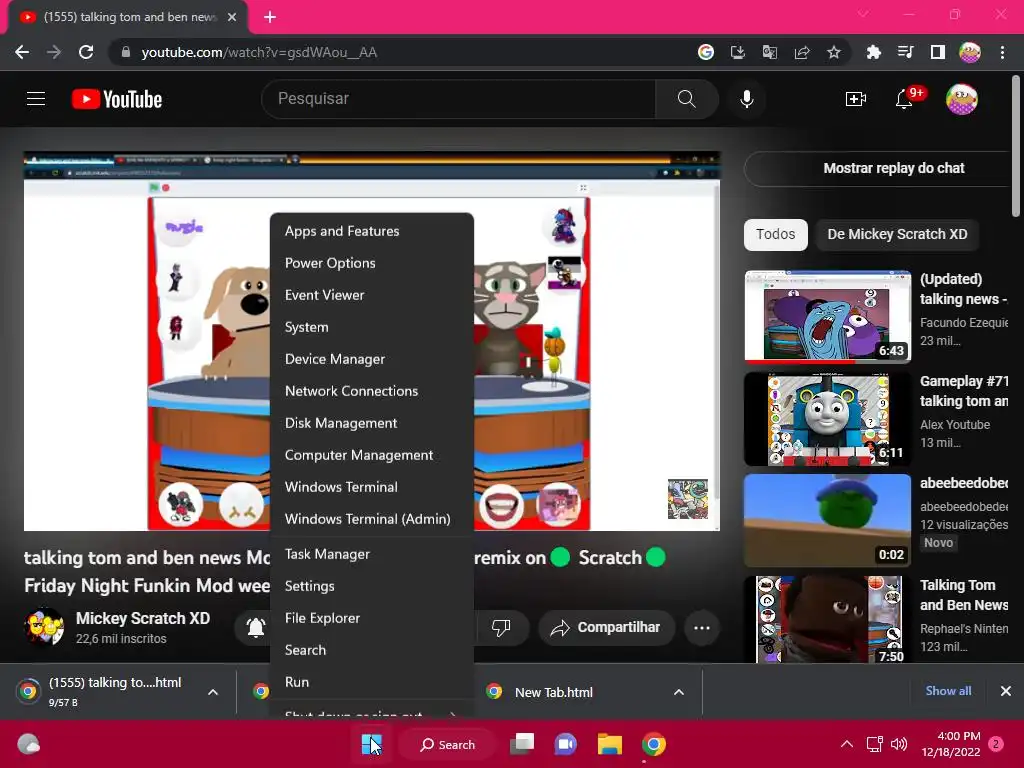This screenshot has height=768, width=1024.
Task: Select the Todos filter chip
Action: click(775, 234)
